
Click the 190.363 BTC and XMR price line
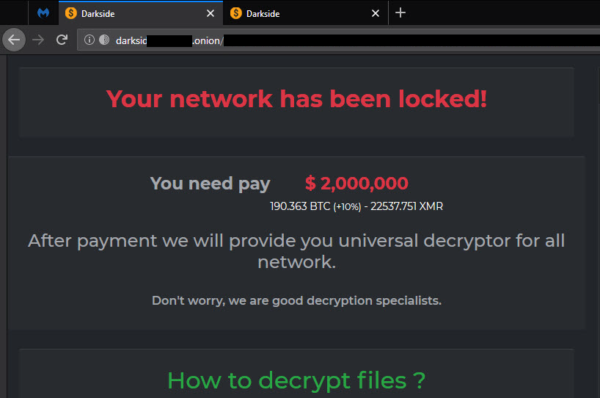356,206
